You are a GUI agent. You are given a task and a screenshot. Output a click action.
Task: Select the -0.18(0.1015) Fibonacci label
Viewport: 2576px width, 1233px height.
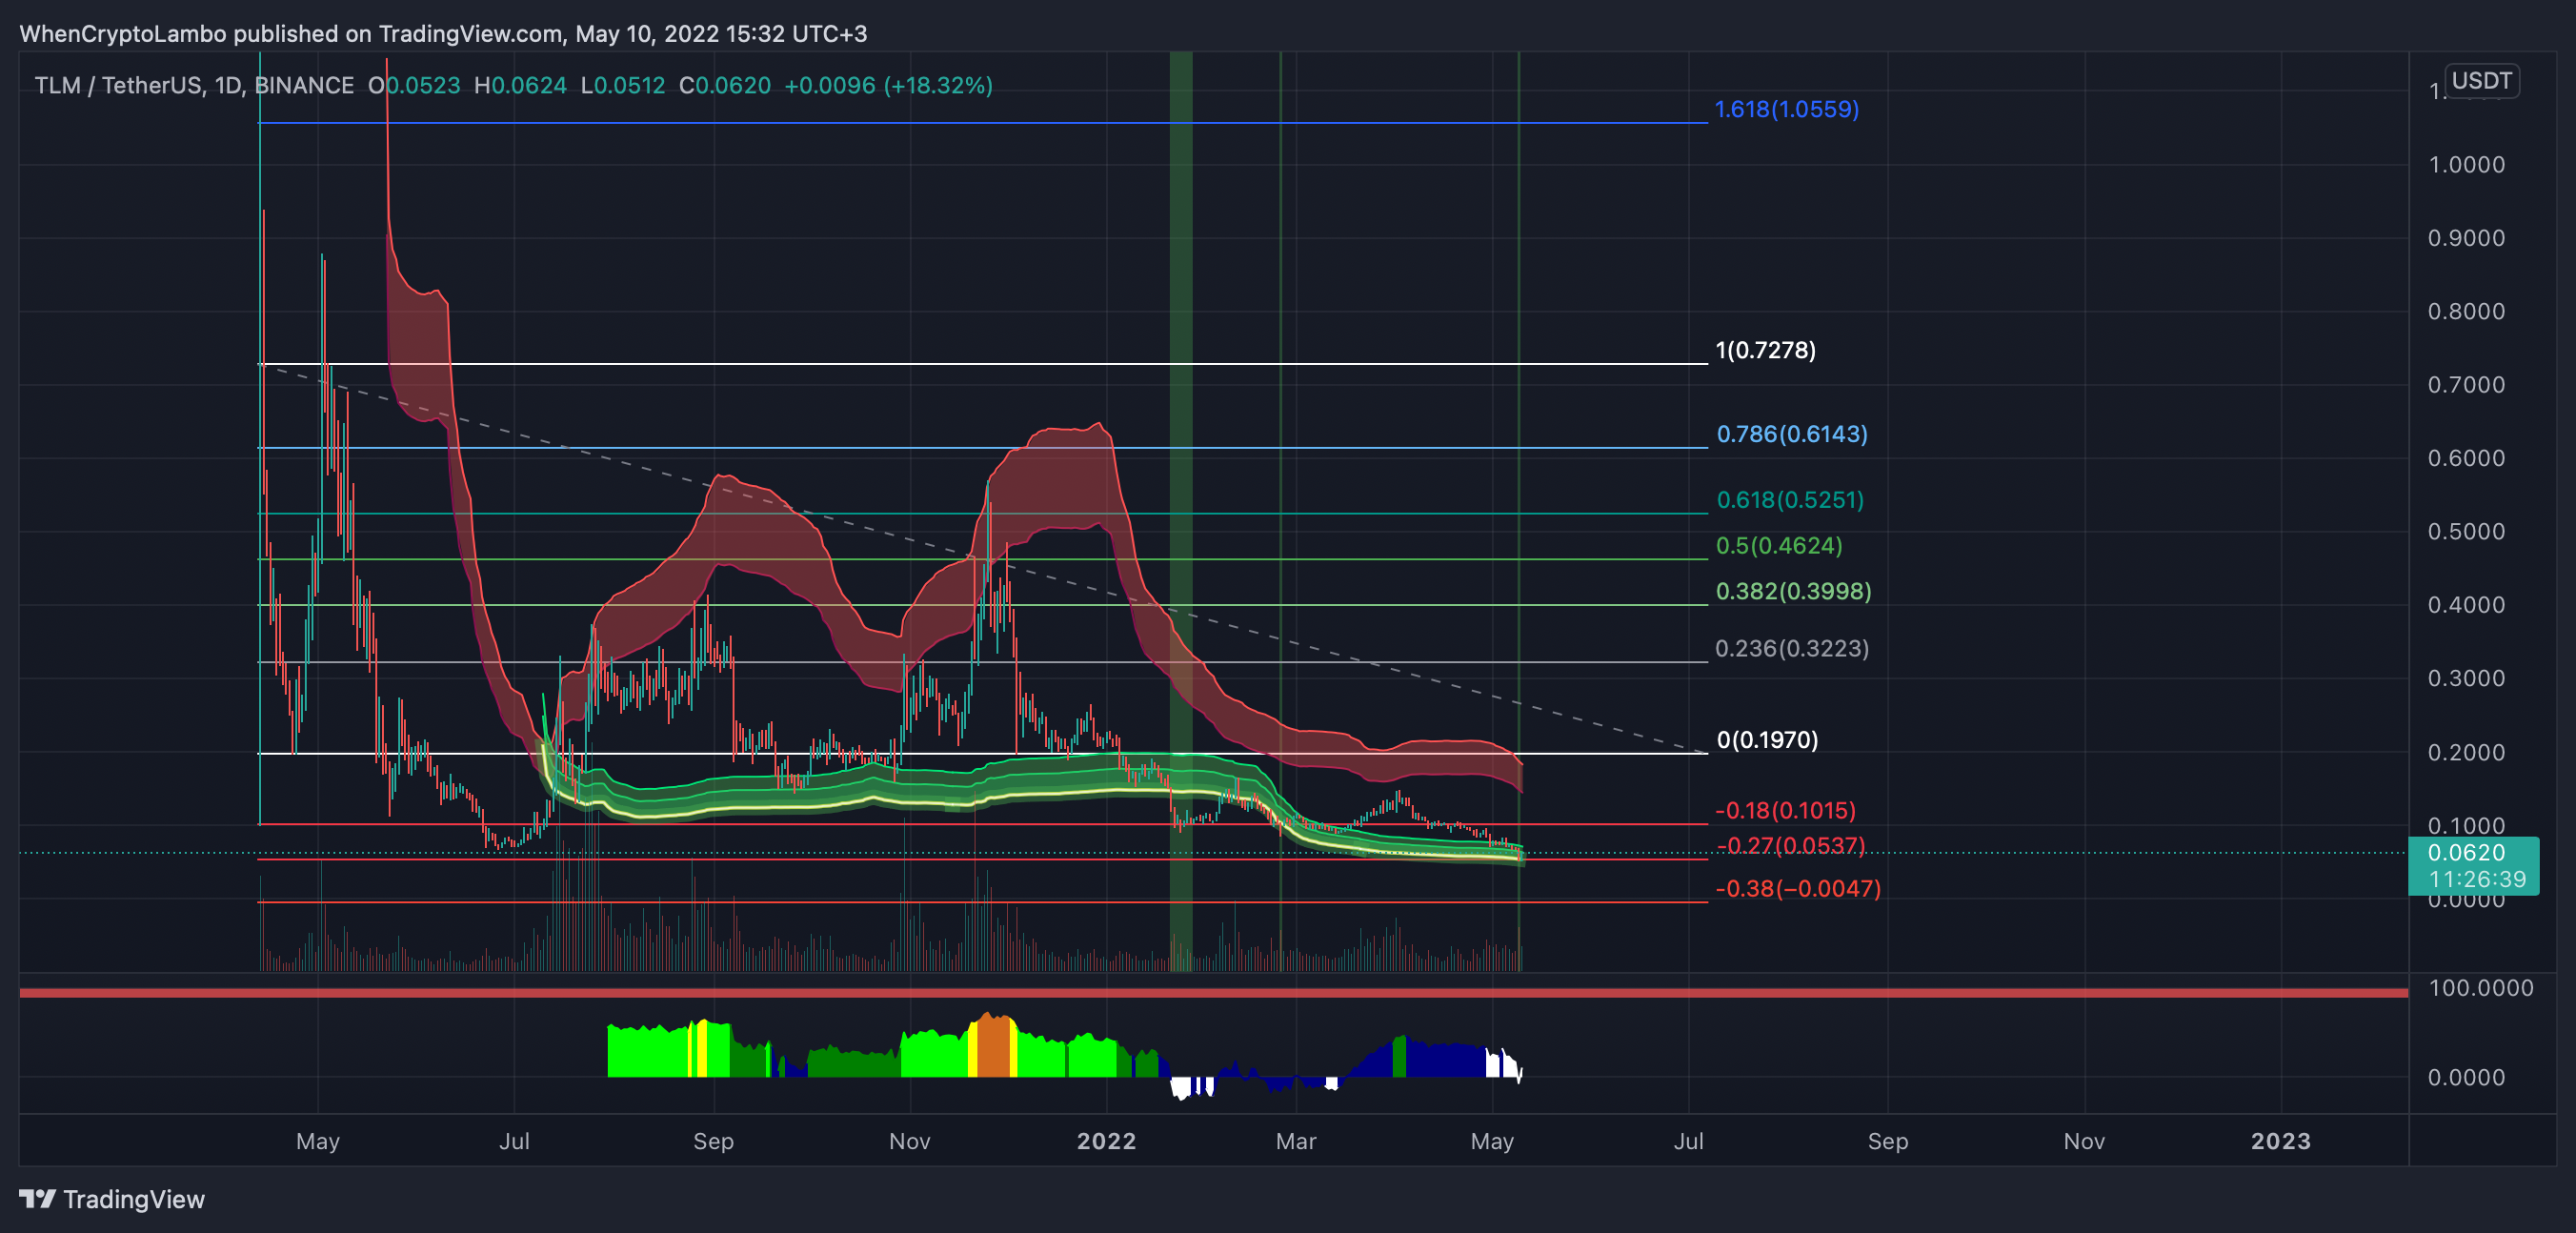(1785, 810)
